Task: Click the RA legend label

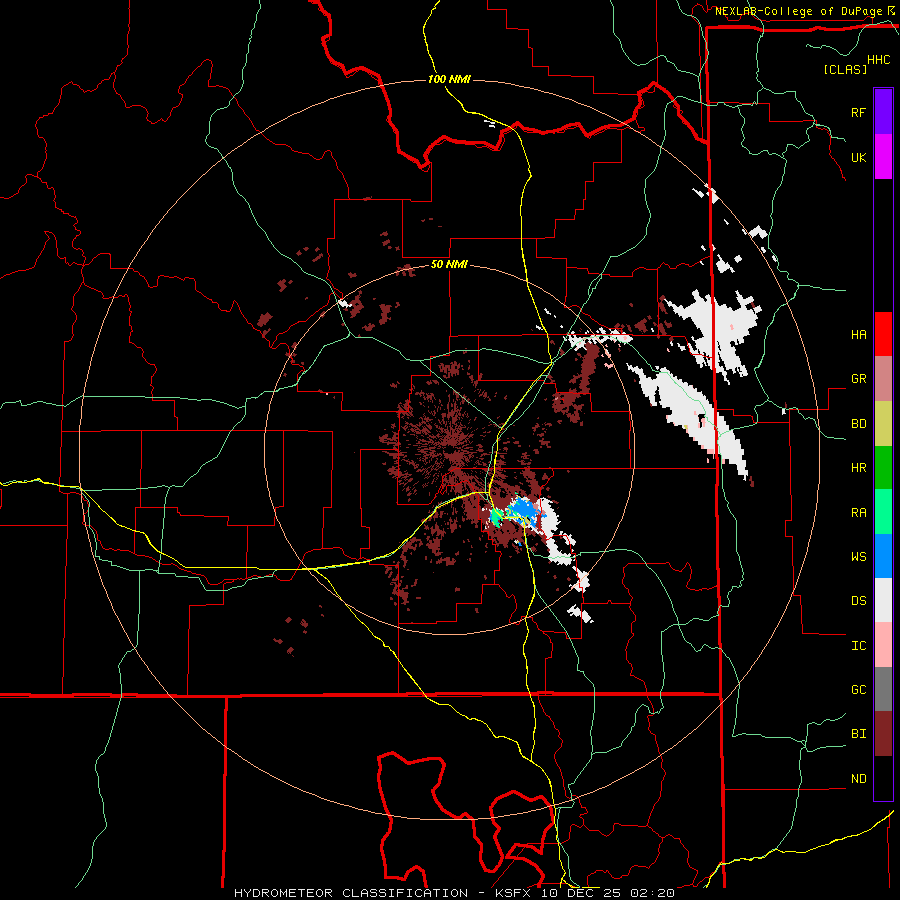Action: (x=858, y=513)
